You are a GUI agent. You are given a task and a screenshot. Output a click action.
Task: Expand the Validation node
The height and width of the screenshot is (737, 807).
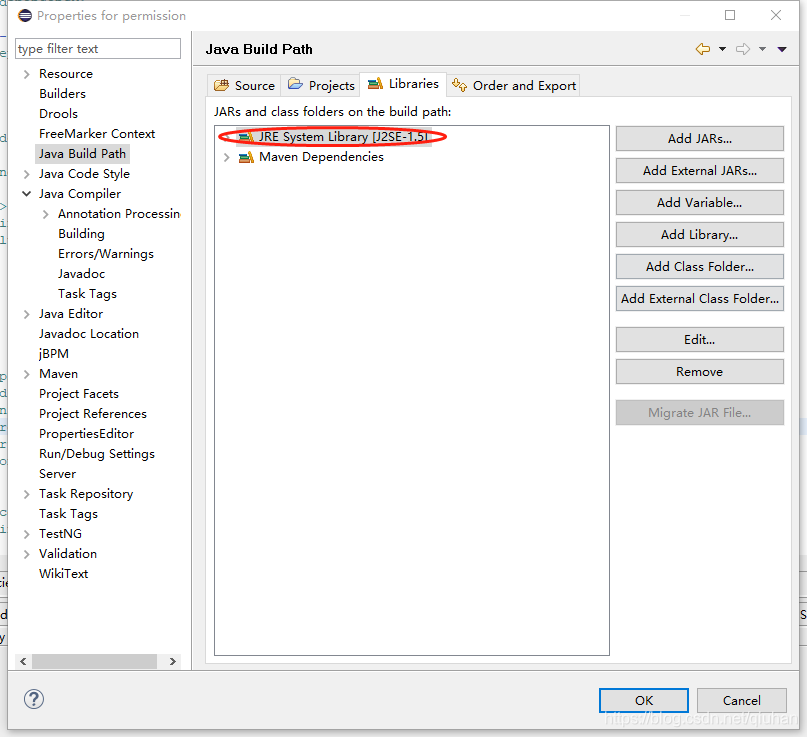[x=27, y=554]
